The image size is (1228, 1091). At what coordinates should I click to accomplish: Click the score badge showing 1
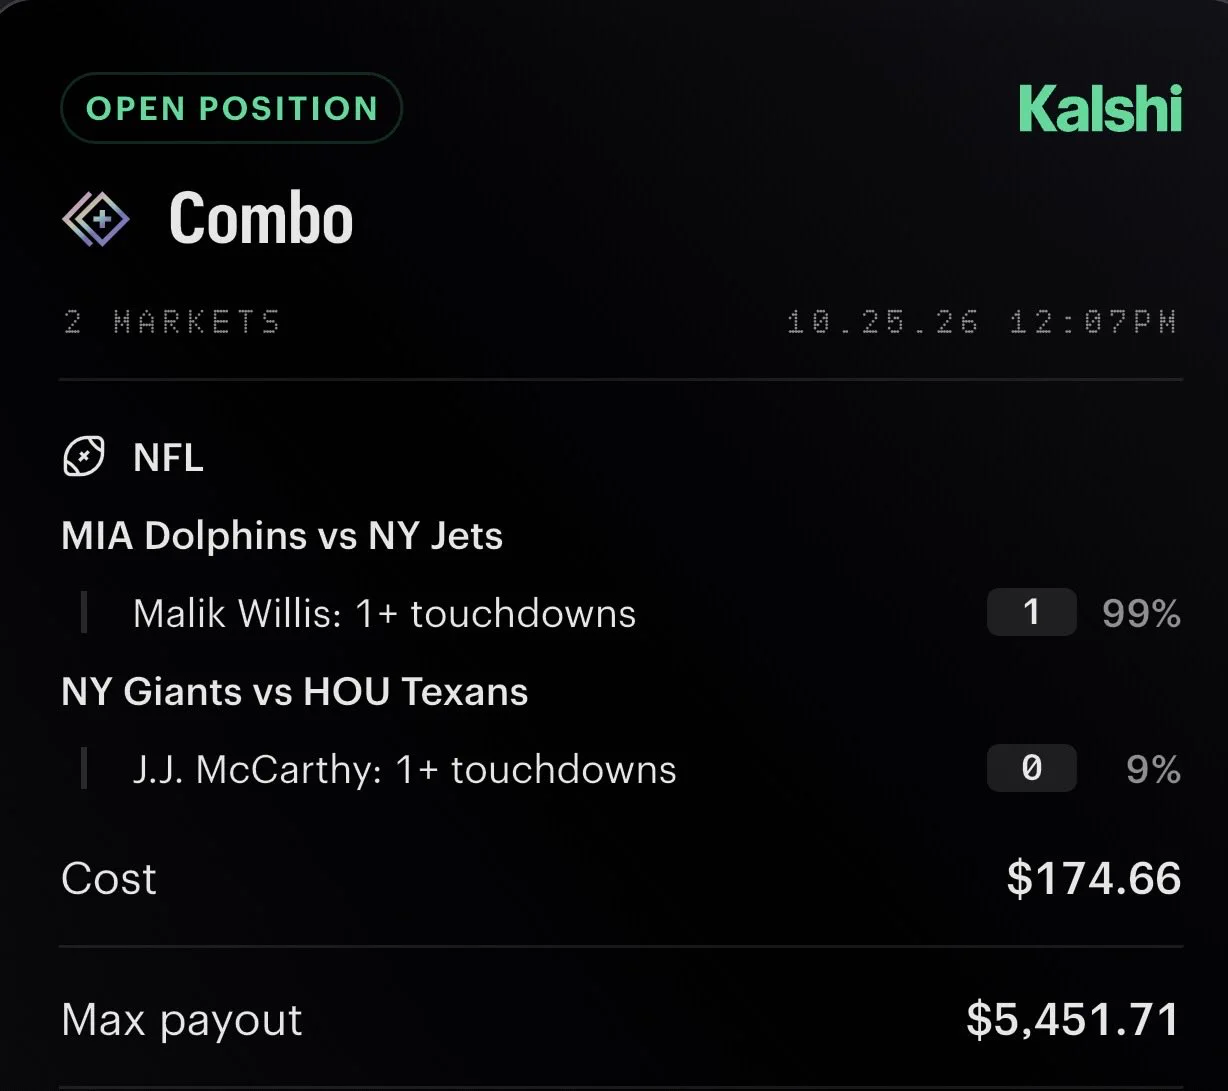(1032, 612)
